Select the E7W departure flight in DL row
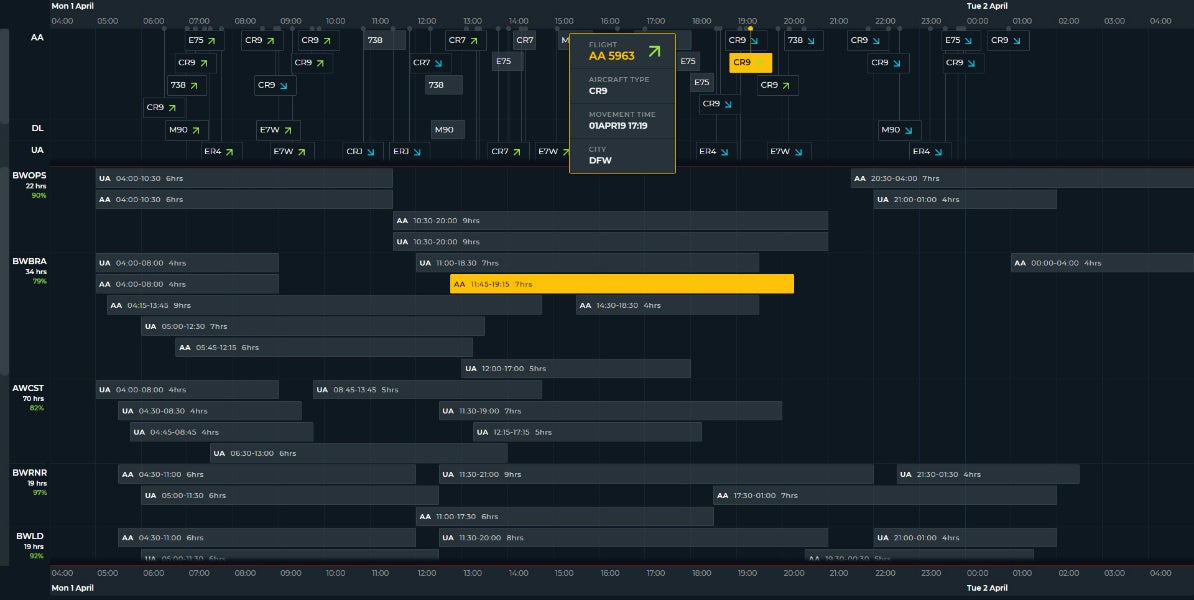 coord(278,130)
